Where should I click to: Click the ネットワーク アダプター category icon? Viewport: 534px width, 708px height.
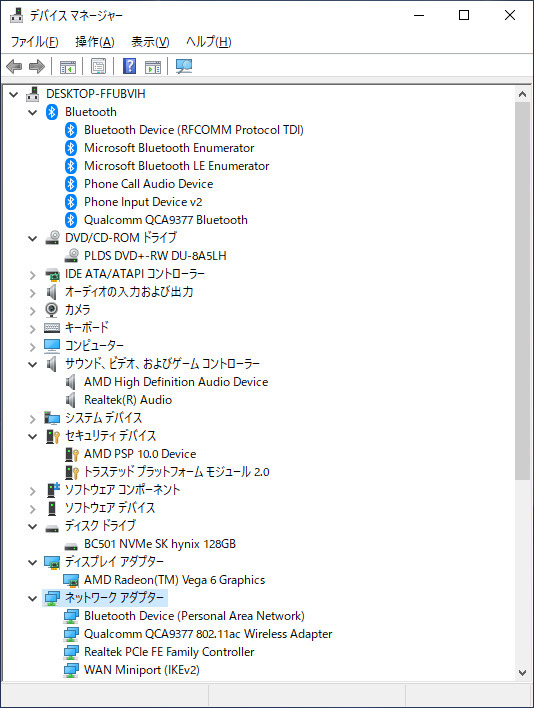(52, 598)
